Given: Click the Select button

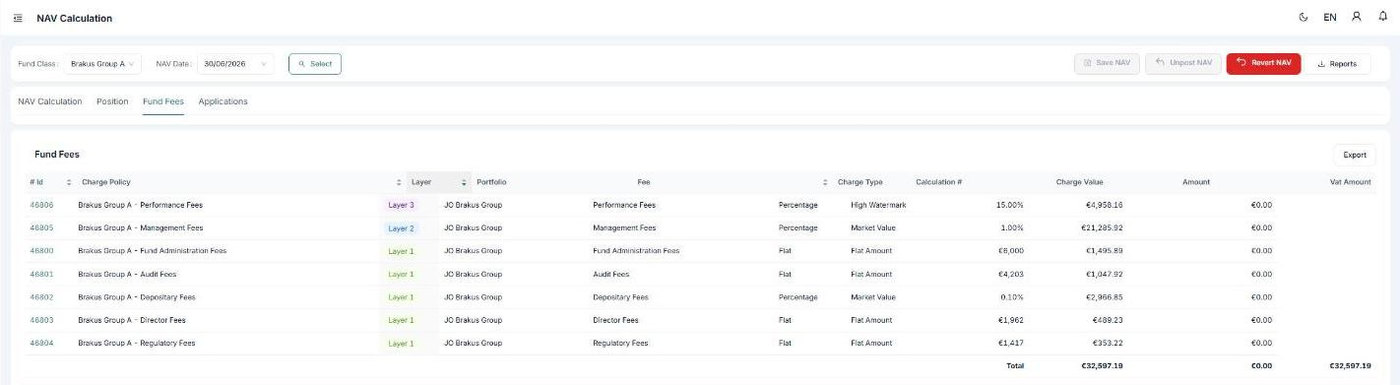Looking at the screenshot, I should pos(315,64).
